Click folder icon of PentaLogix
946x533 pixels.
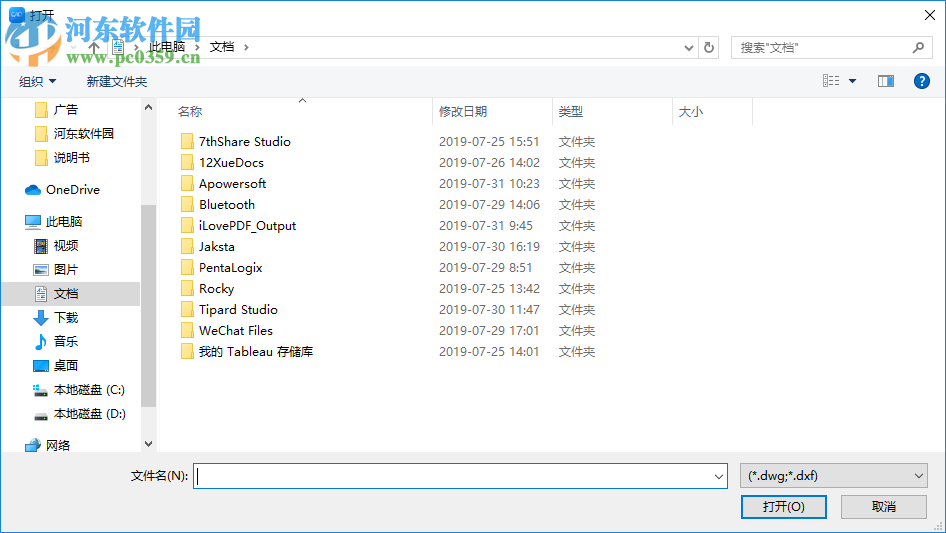(187, 267)
